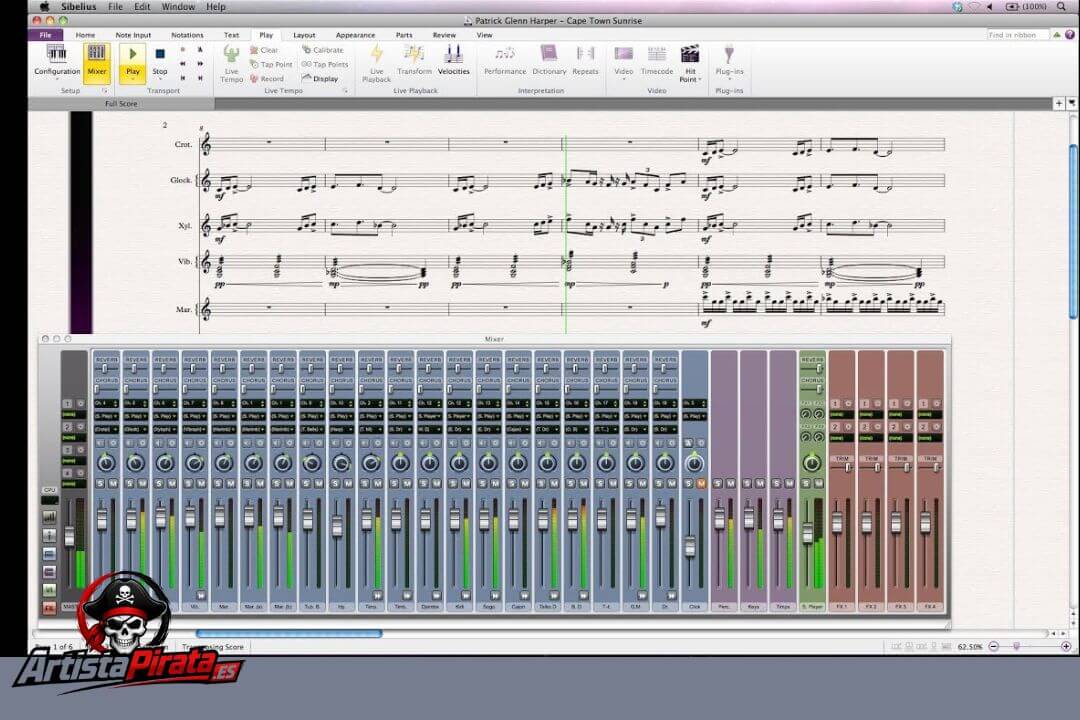Open the Plug-ins dropdown
Image resolution: width=1080 pixels, height=720 pixels.
(729, 79)
